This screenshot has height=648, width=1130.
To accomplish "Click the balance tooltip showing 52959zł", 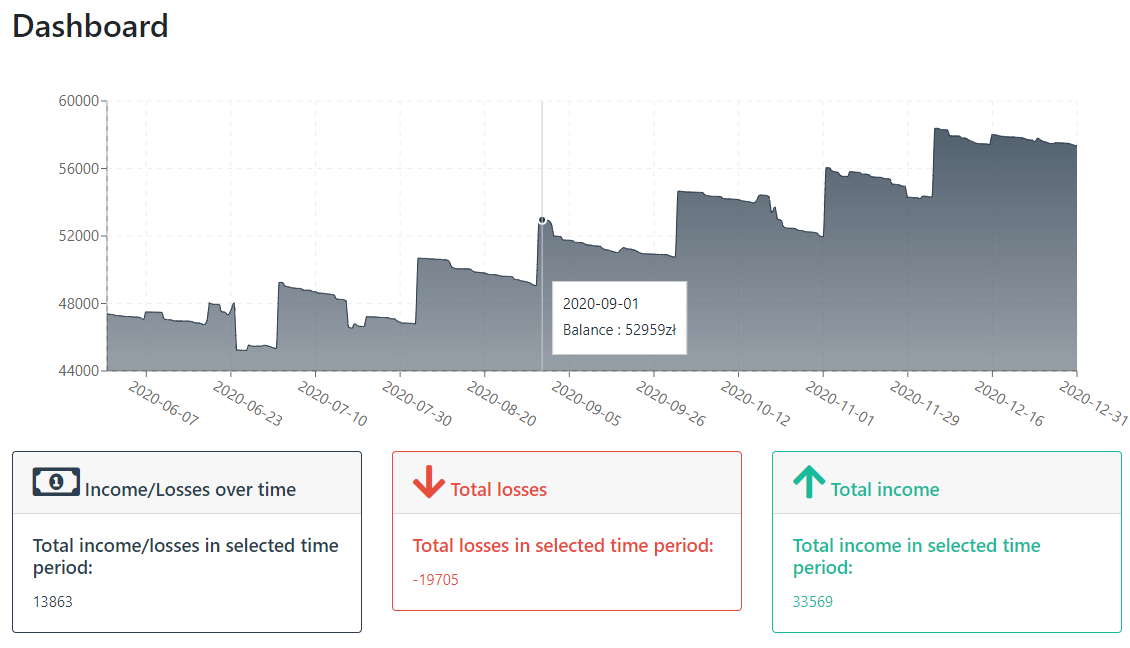I will [x=619, y=317].
